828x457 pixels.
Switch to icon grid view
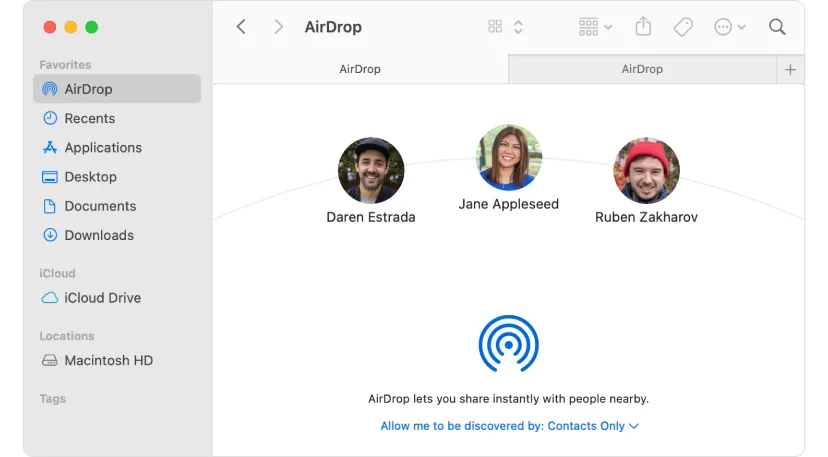point(495,26)
